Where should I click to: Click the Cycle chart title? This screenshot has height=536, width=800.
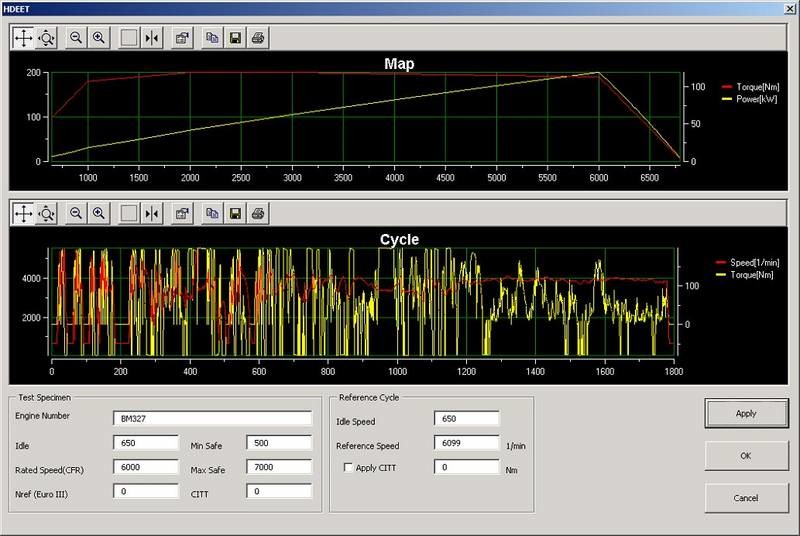click(x=399, y=240)
